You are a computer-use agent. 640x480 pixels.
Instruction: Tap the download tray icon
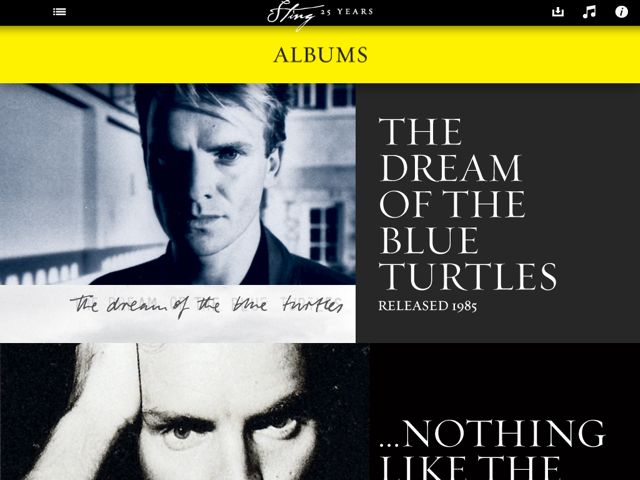(x=558, y=12)
